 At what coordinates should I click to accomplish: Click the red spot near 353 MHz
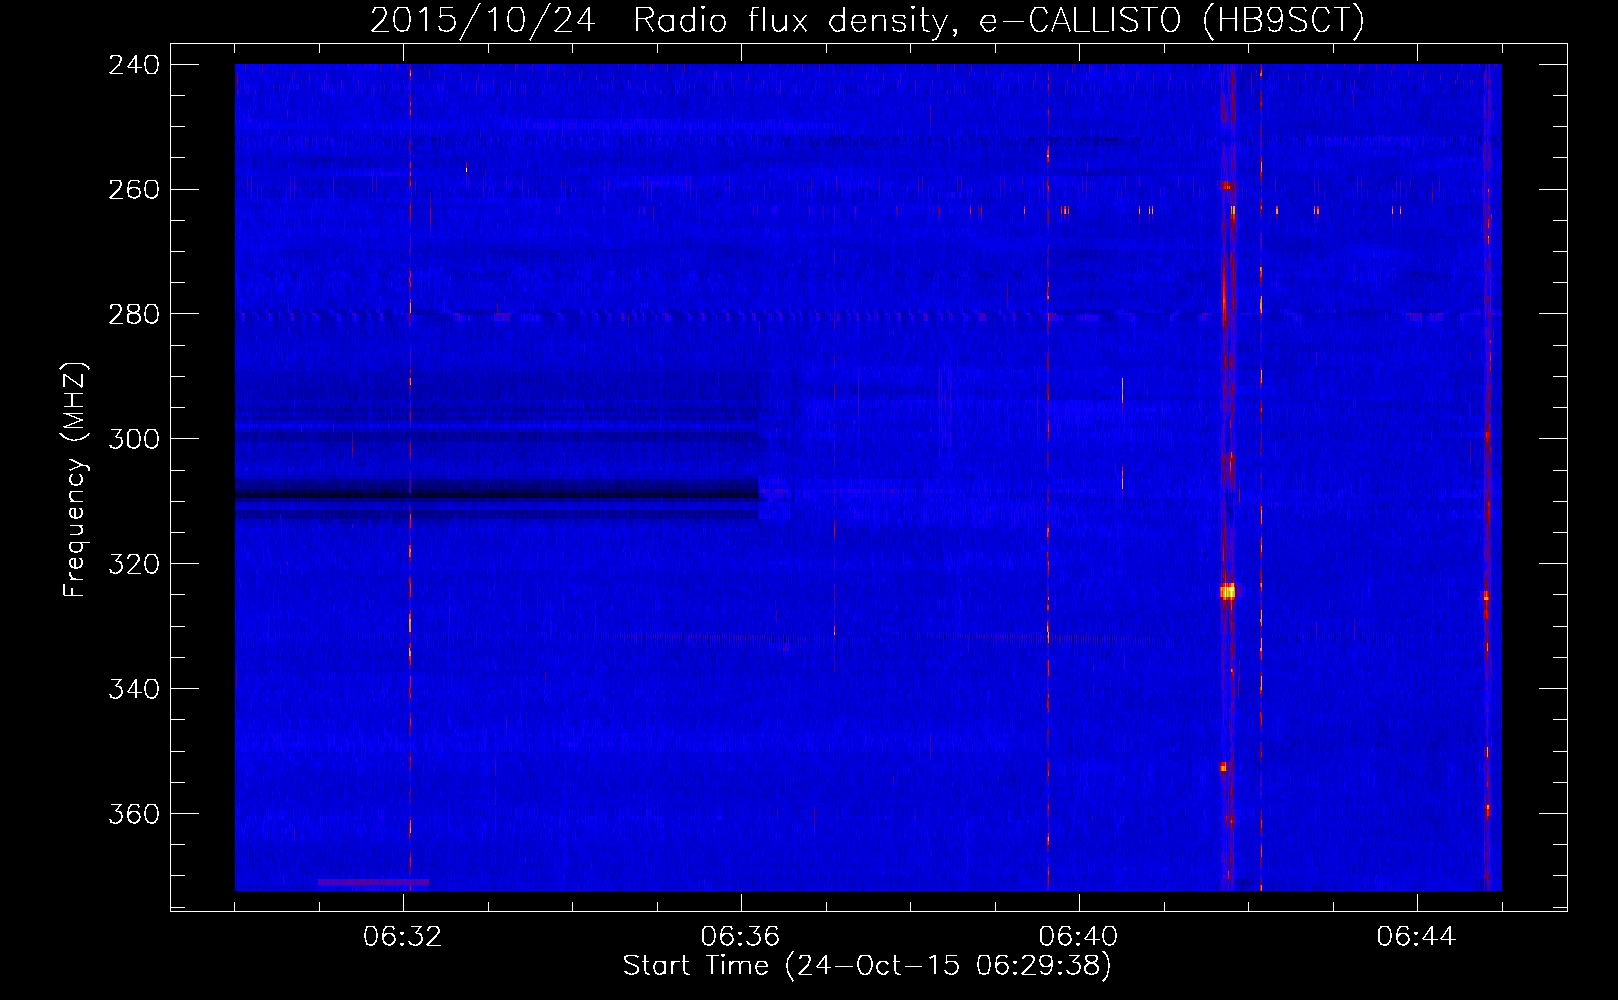pyautogui.click(x=1223, y=767)
